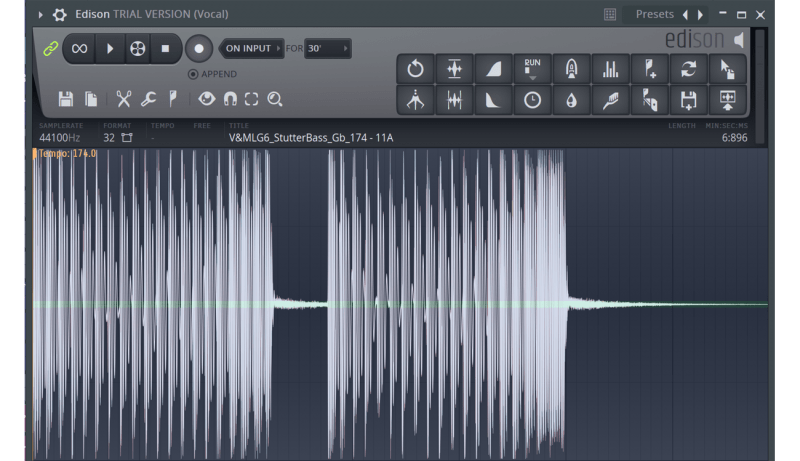Screen dimensions: 800x461
Task: Open the file menu floppy disk icon
Action: click(66, 99)
